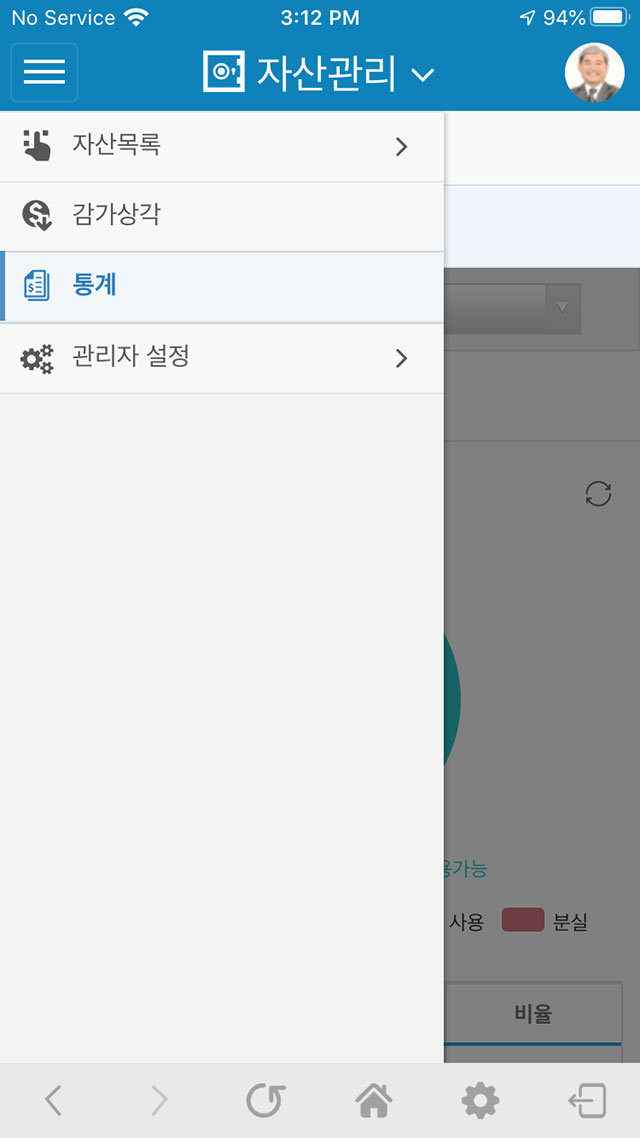Select the 감가상각 menu item
The width and height of the screenshot is (640, 1138).
(221, 216)
